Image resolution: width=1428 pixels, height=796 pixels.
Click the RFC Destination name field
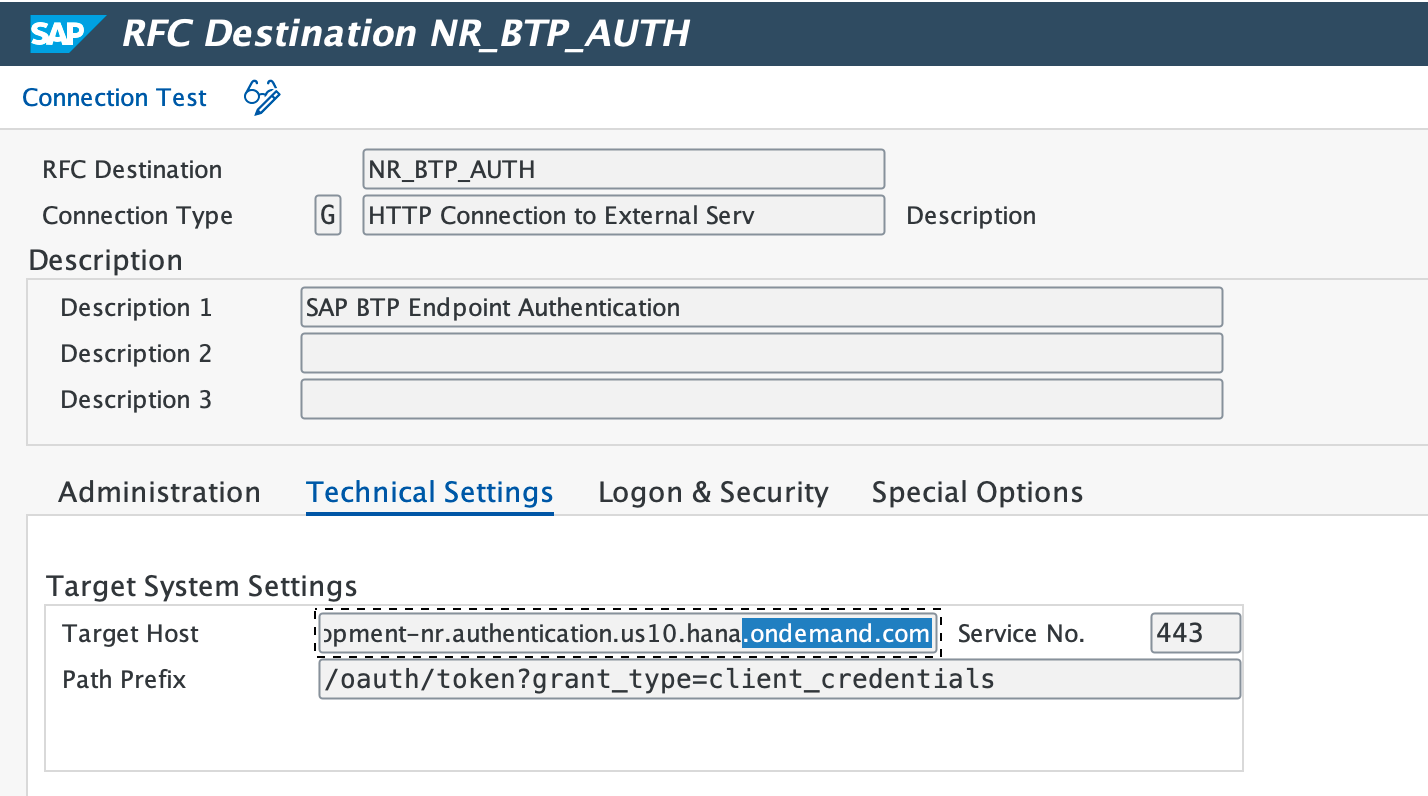(622, 169)
